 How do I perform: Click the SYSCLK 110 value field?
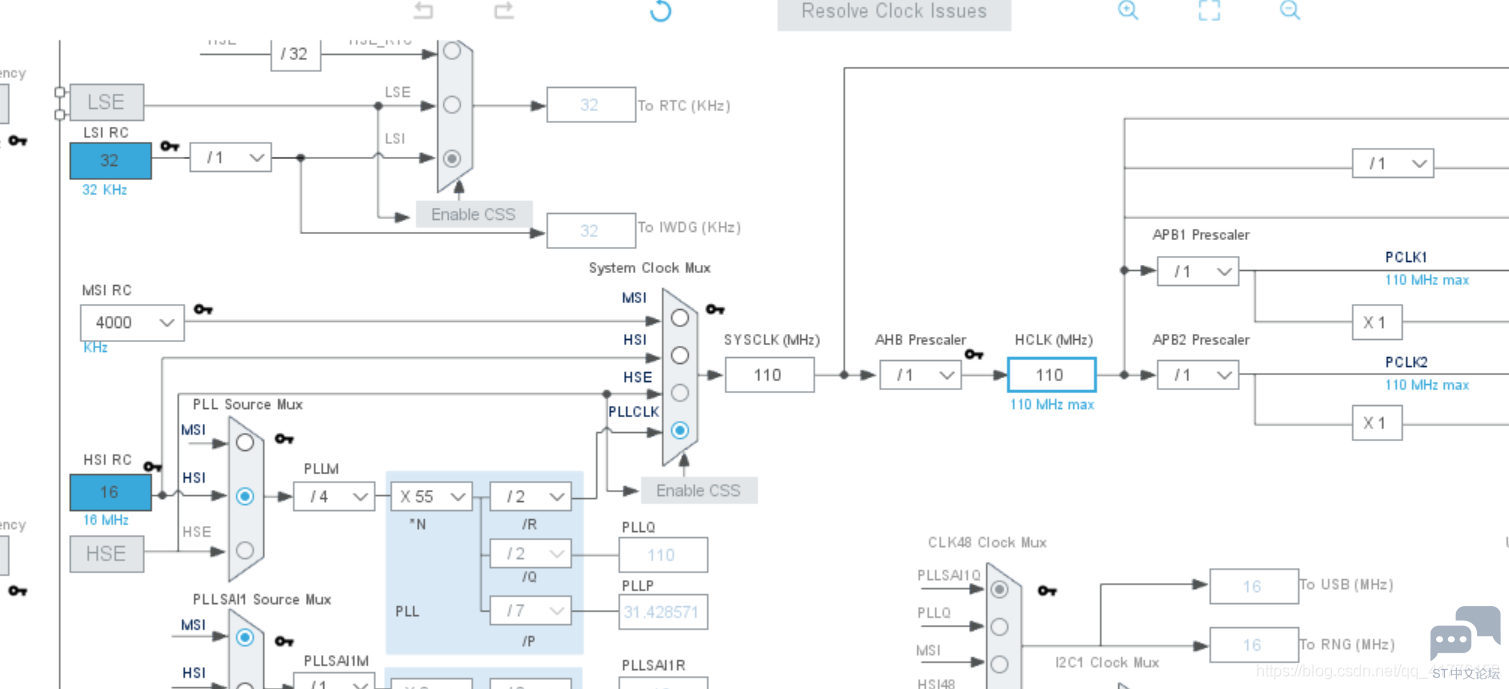tap(769, 375)
